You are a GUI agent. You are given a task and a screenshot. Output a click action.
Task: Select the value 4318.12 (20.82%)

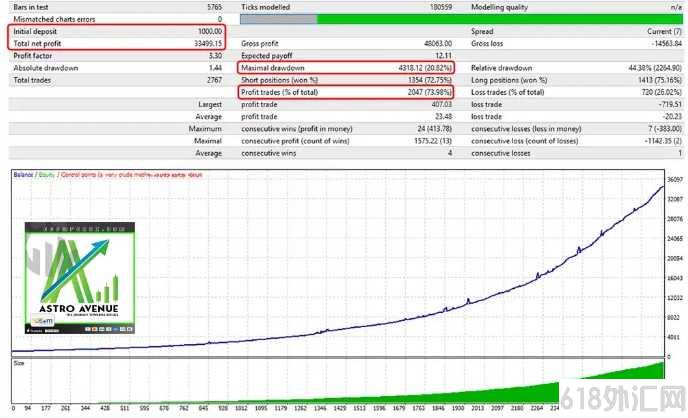[x=425, y=68]
